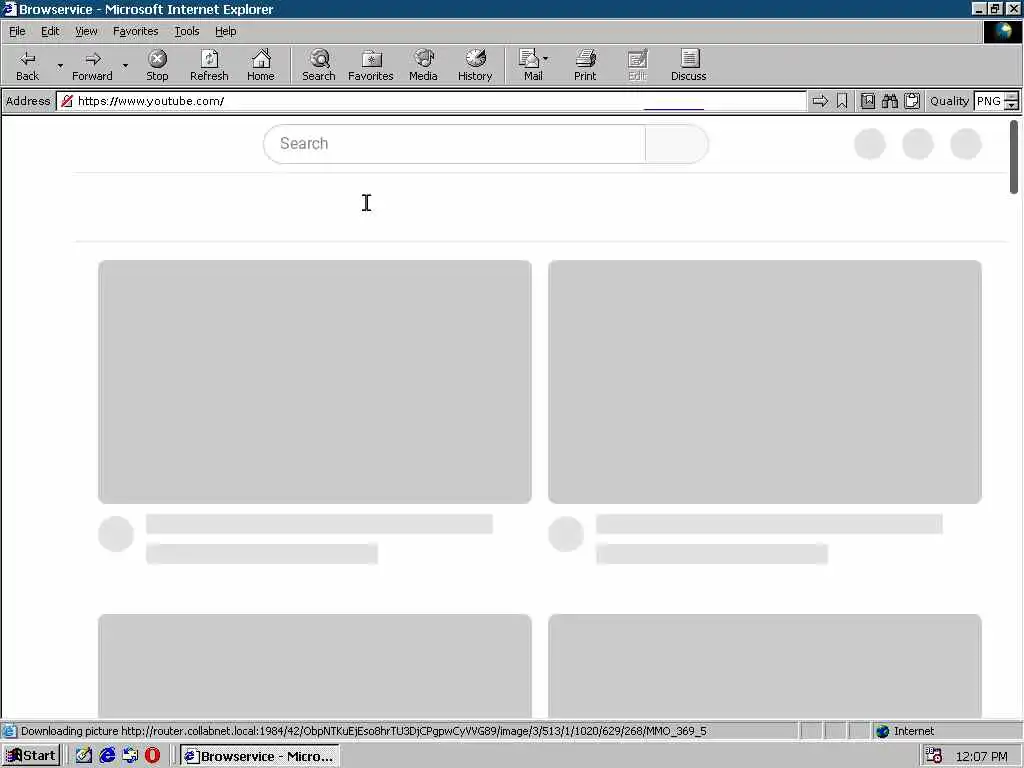Click the page vertical scrollbar thumb
1024x768 pixels.
tap(1014, 157)
